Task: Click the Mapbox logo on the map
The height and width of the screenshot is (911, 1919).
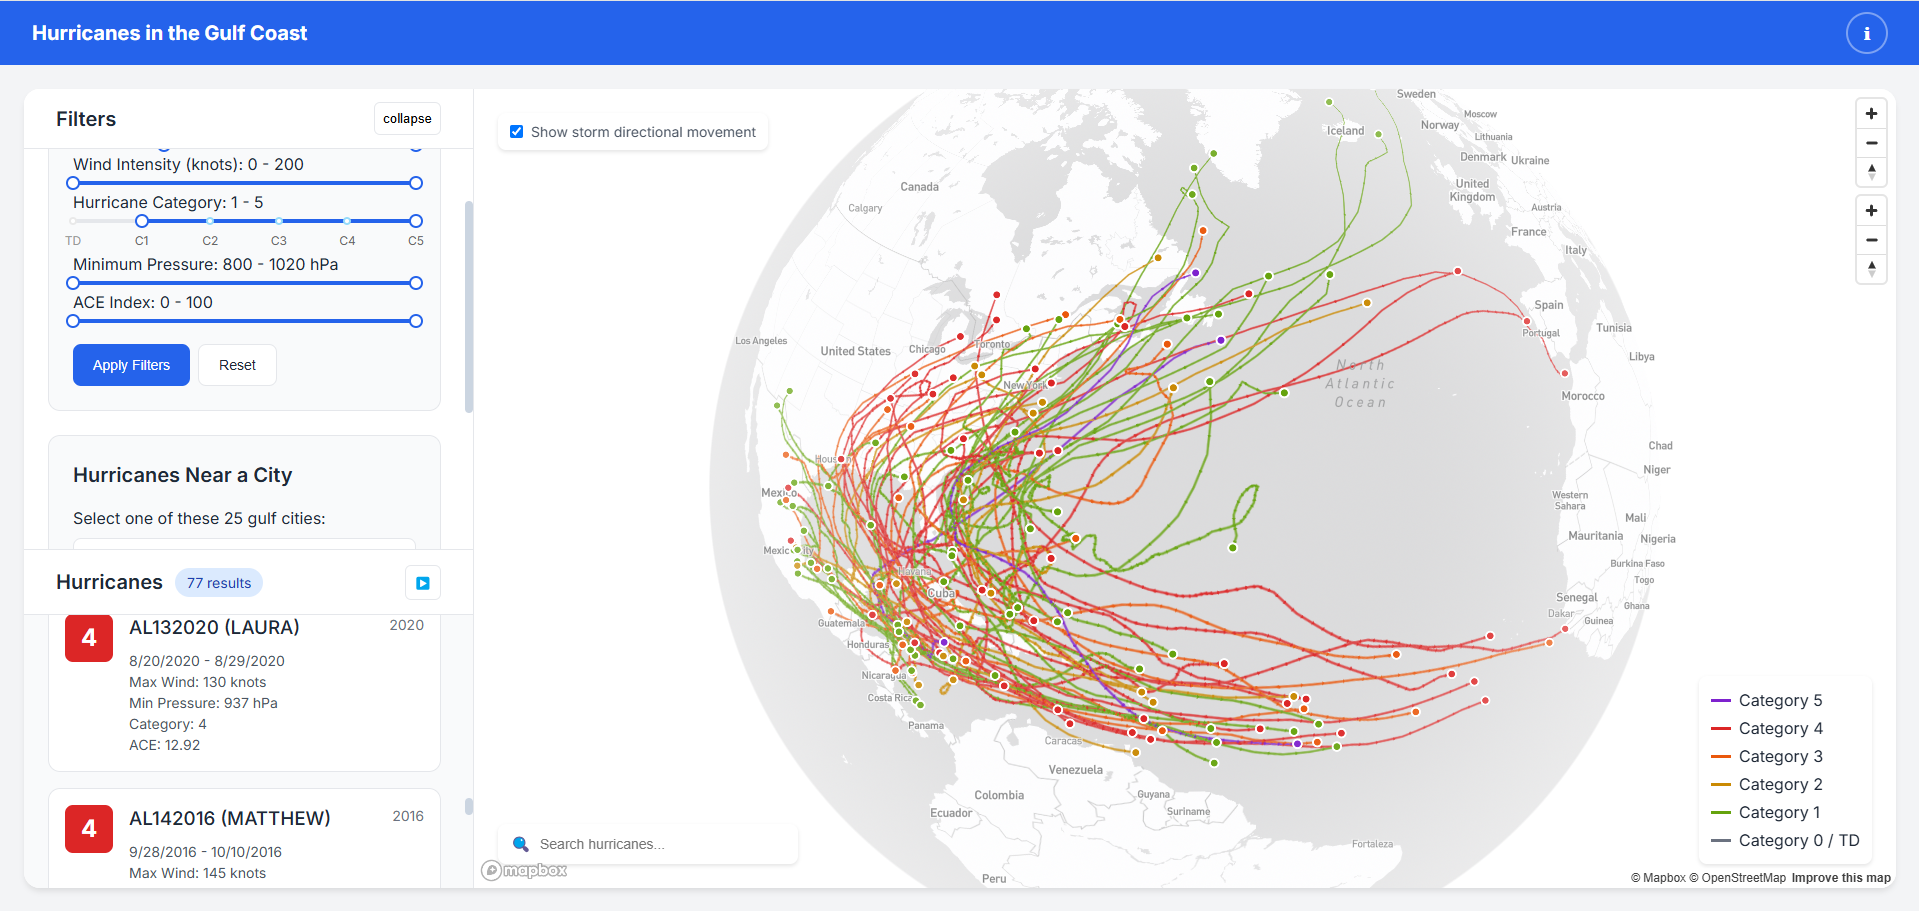Action: pyautogui.click(x=524, y=870)
